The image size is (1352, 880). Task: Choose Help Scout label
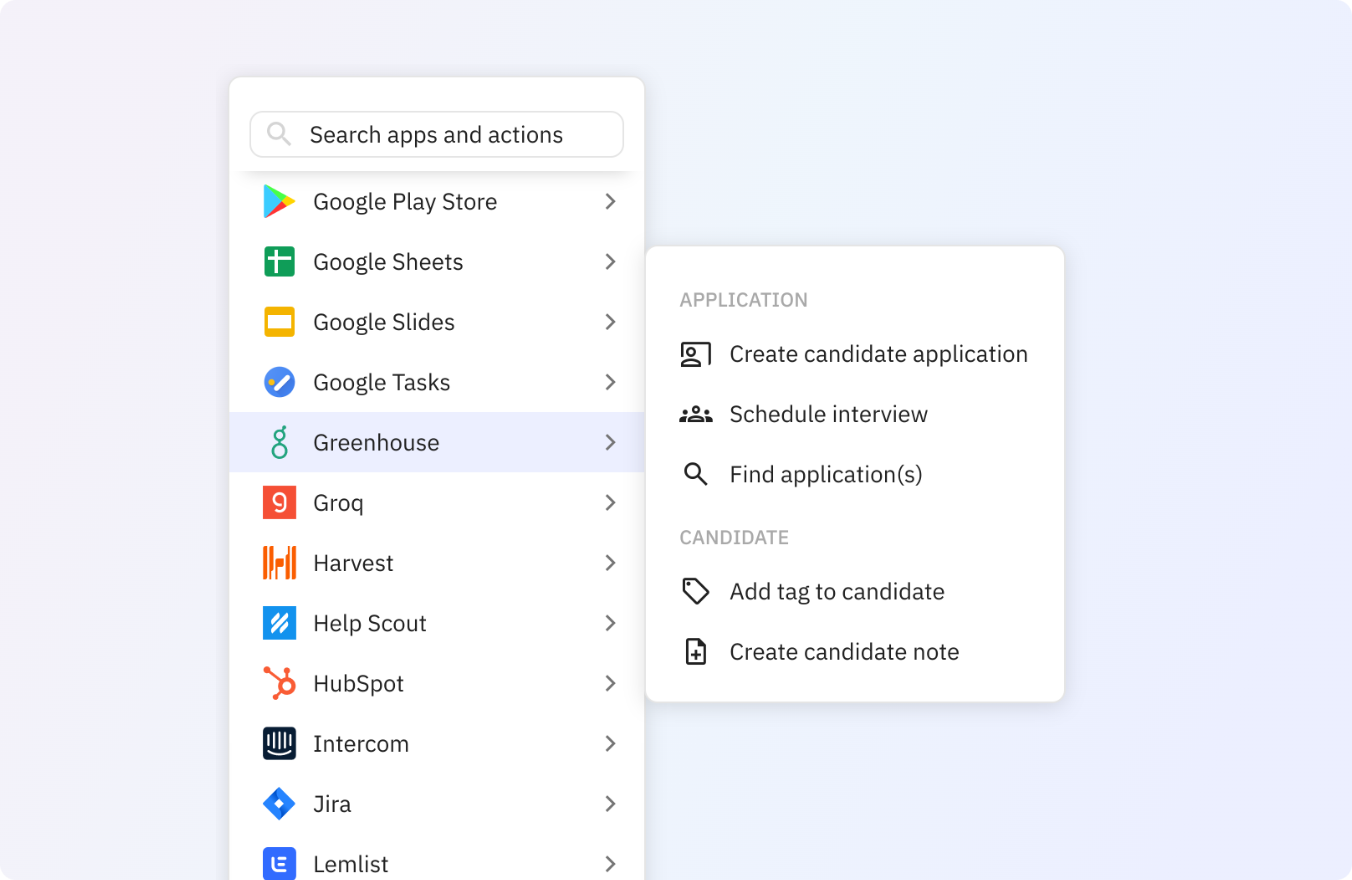tap(370, 623)
